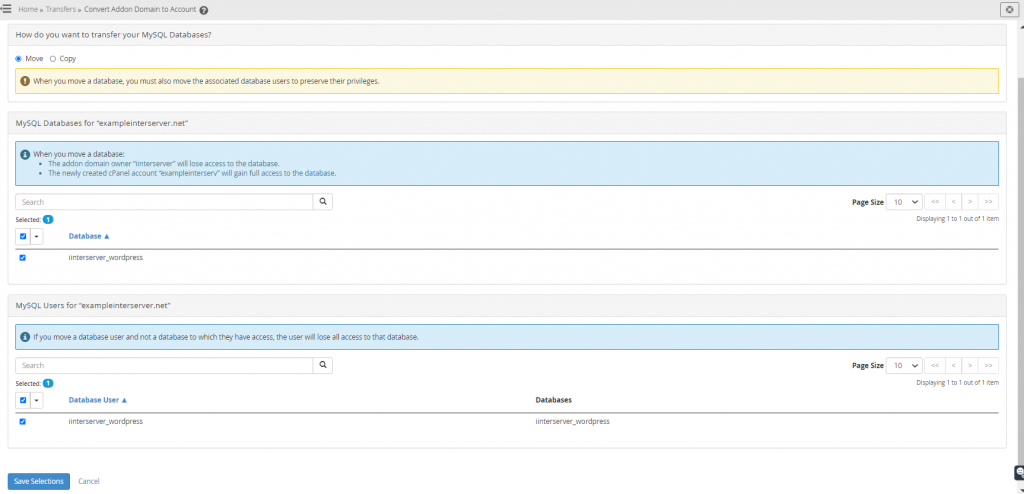Click the Save Selections button
1024x494 pixels.
[x=39, y=481]
